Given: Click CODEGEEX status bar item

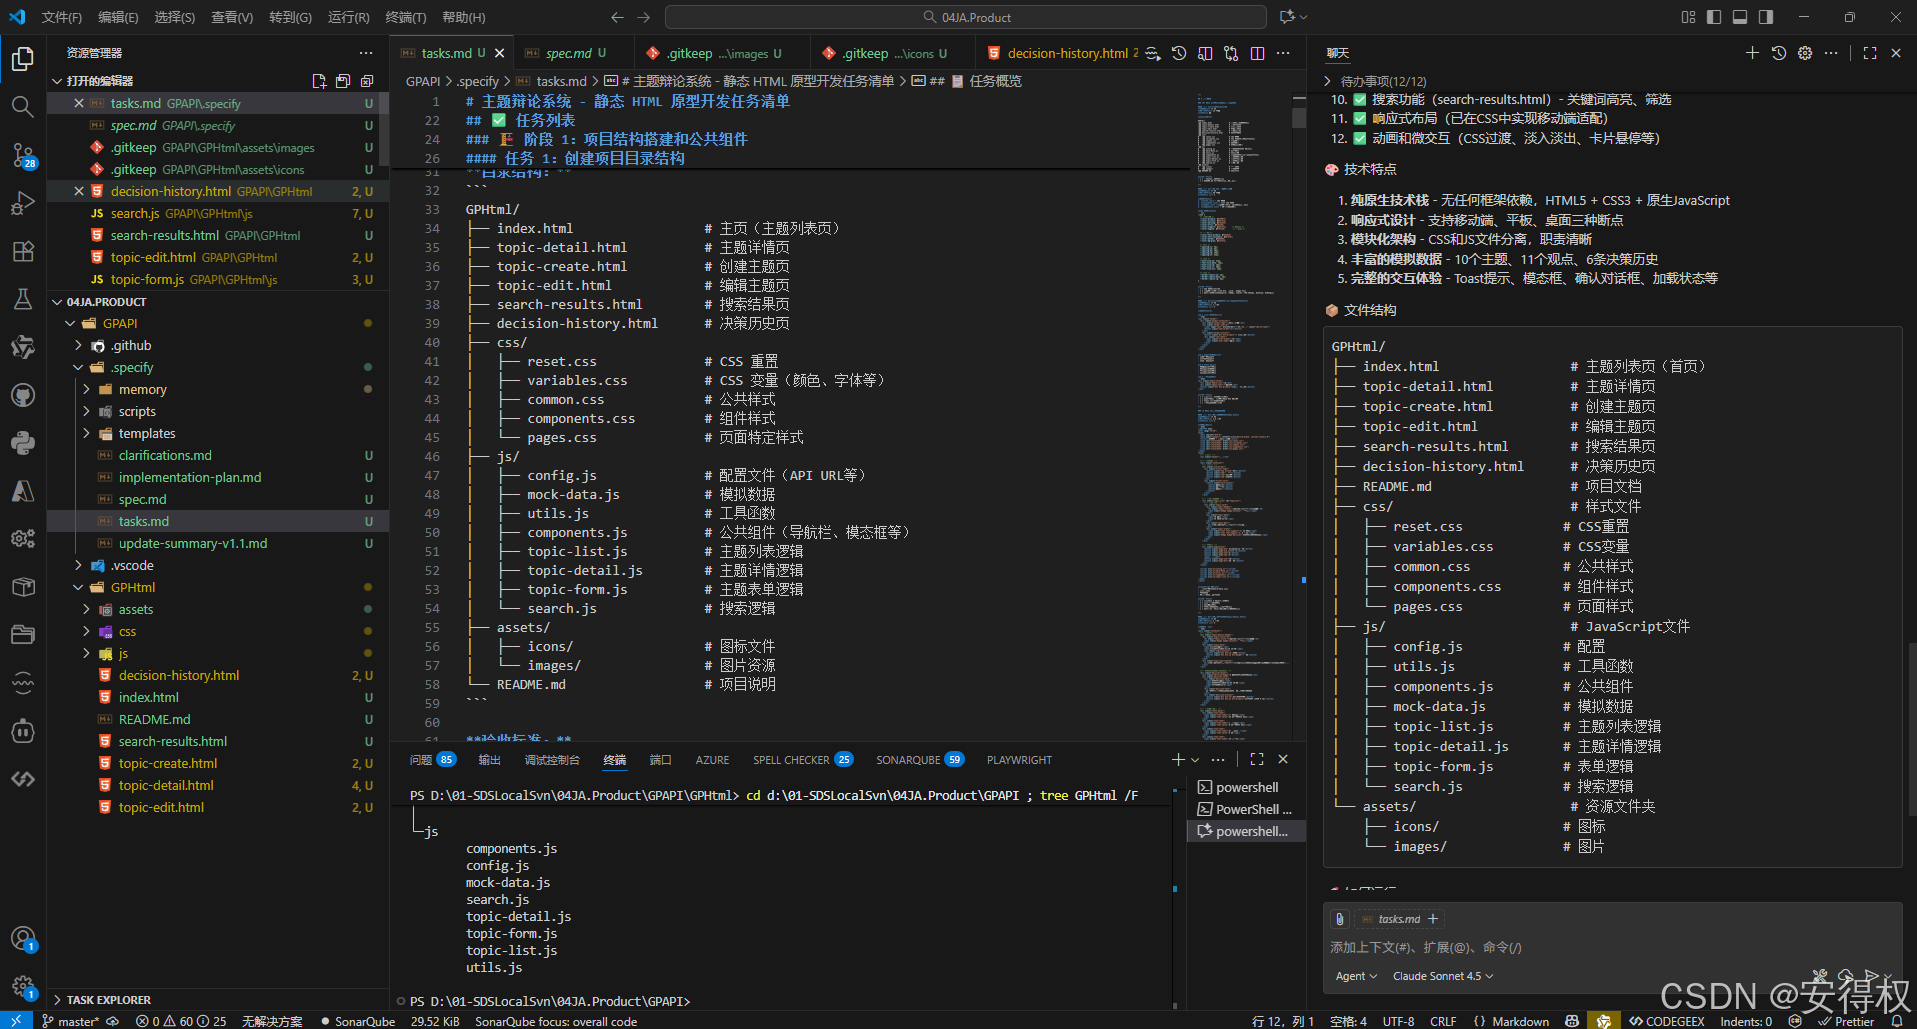Looking at the screenshot, I should pyautogui.click(x=1666, y=1021).
